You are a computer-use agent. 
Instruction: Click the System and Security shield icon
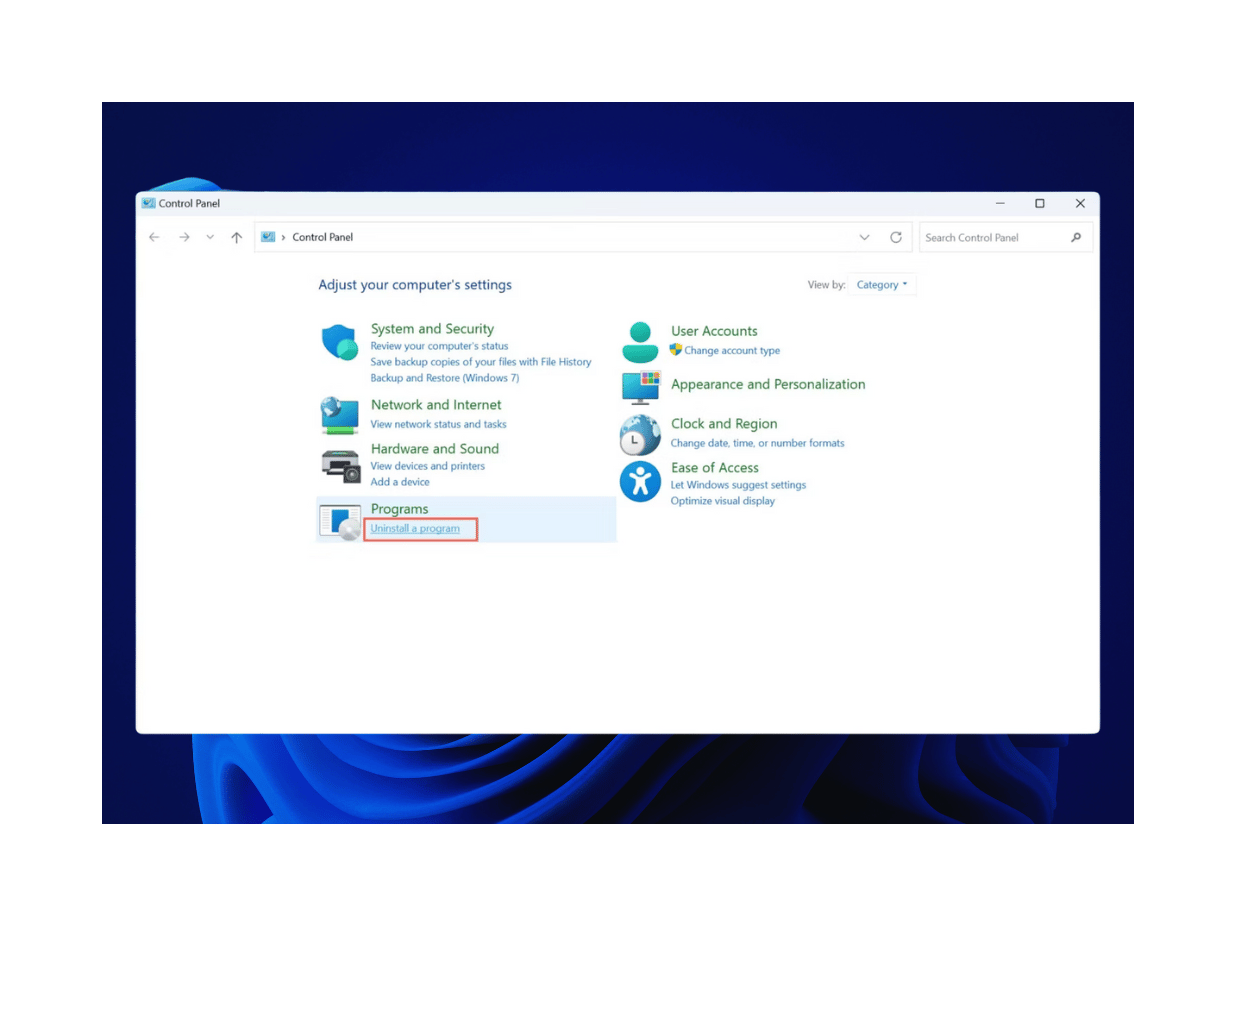340,342
